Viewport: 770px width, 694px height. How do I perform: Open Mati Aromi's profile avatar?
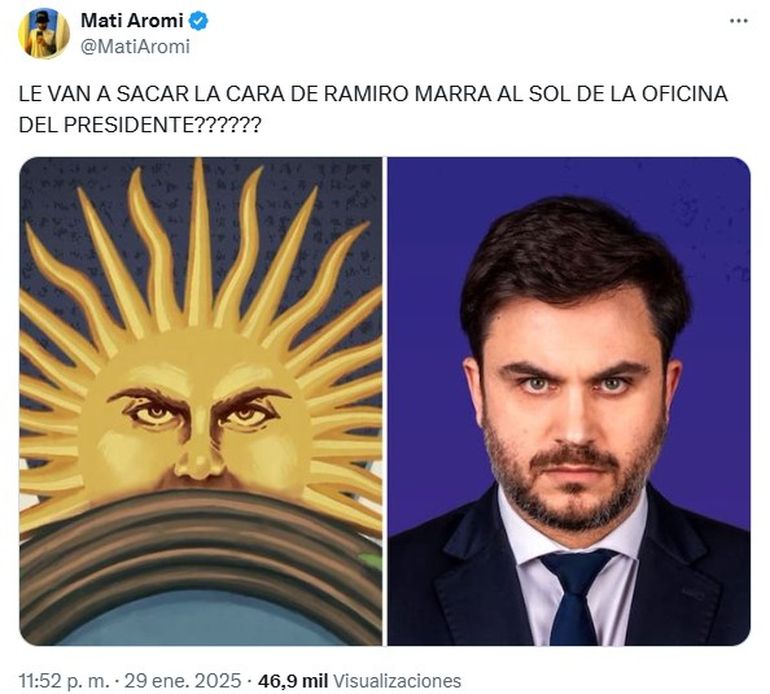tap(44, 34)
